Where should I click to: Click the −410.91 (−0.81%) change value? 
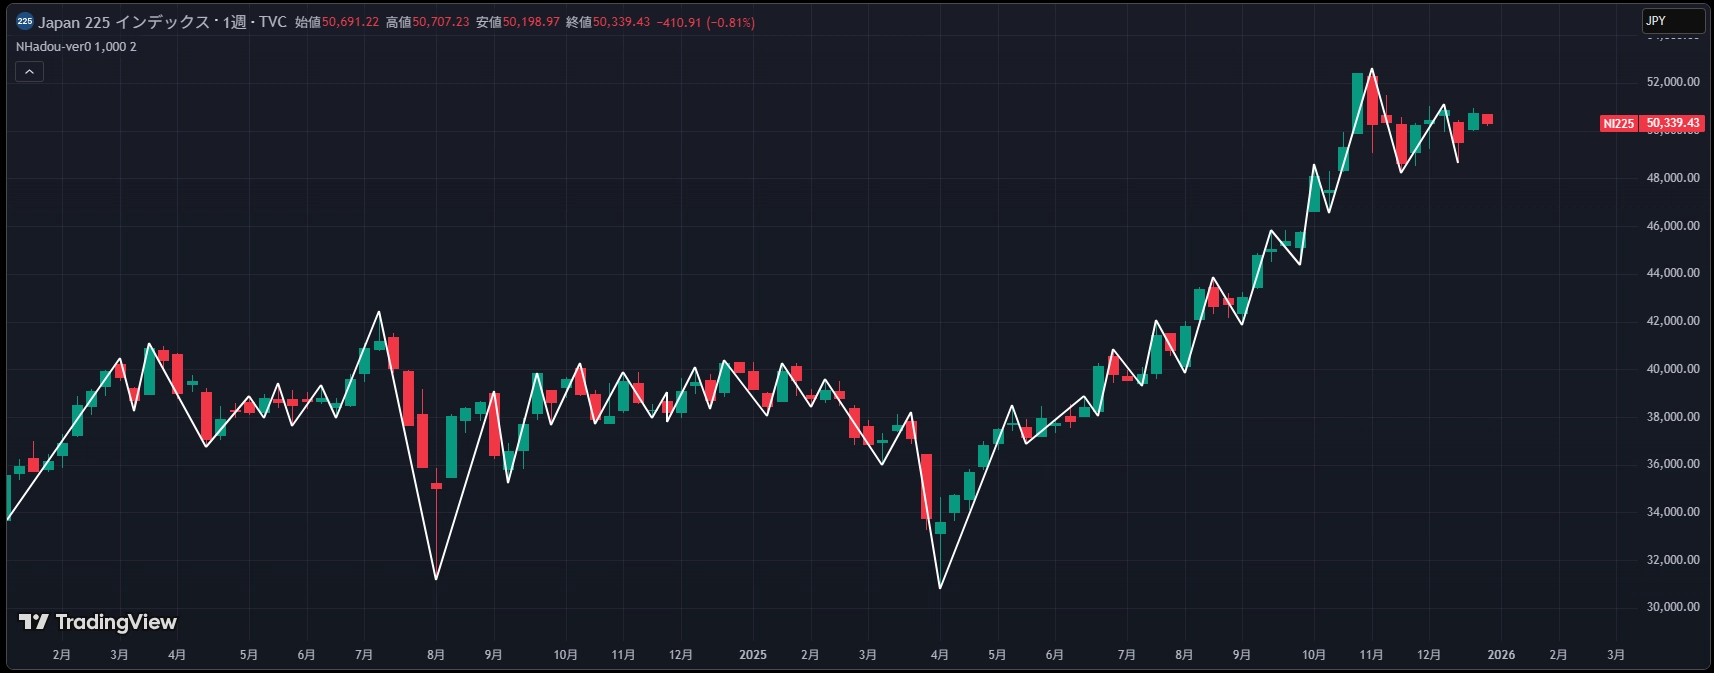(x=706, y=22)
